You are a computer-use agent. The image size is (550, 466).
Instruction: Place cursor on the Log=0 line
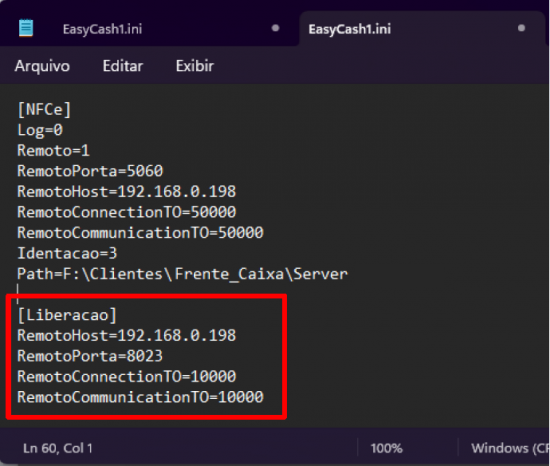click(x=40, y=130)
